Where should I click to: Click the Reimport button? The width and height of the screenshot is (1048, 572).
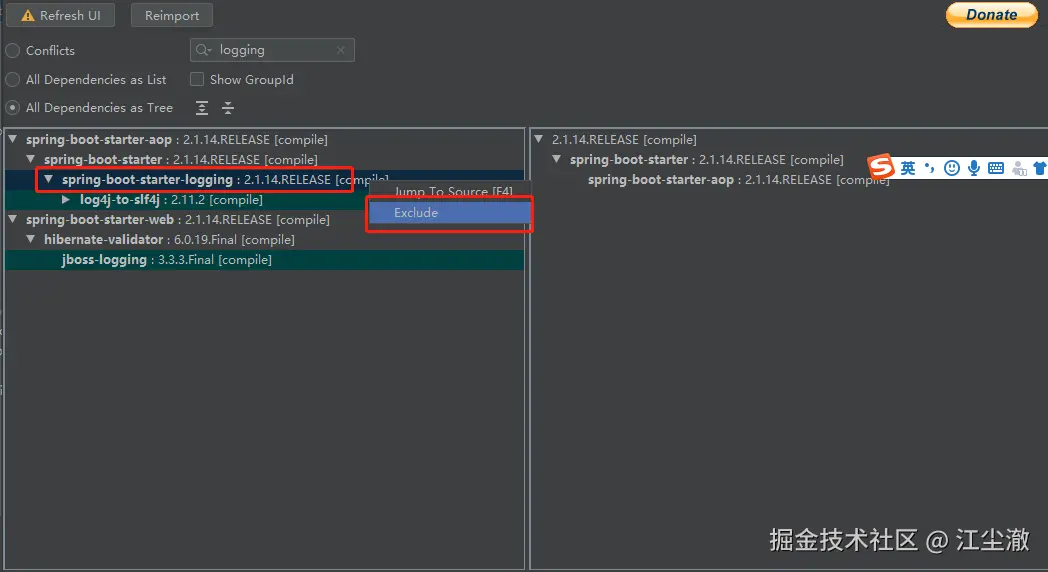click(x=172, y=15)
